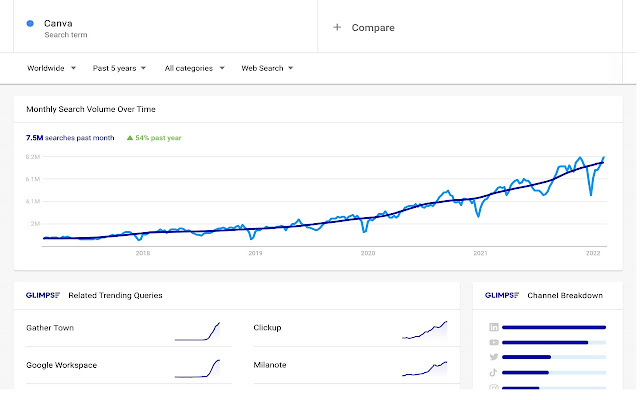Open the Worldwide region dropdown

pos(51,68)
